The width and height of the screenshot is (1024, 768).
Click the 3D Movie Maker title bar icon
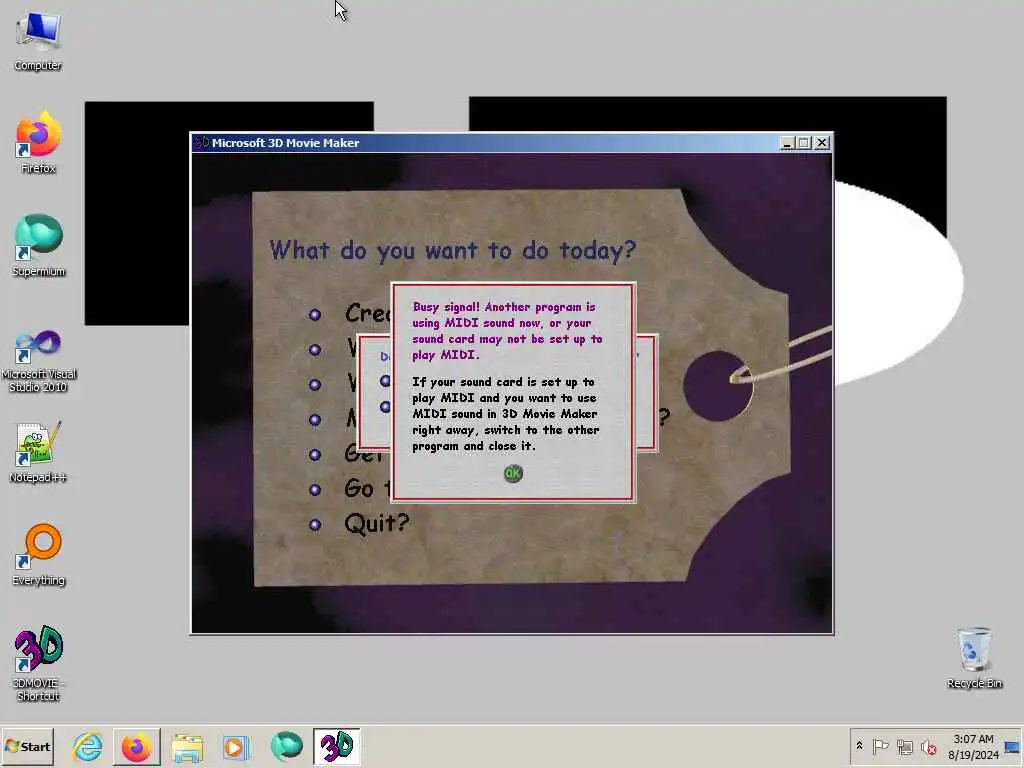coord(202,142)
